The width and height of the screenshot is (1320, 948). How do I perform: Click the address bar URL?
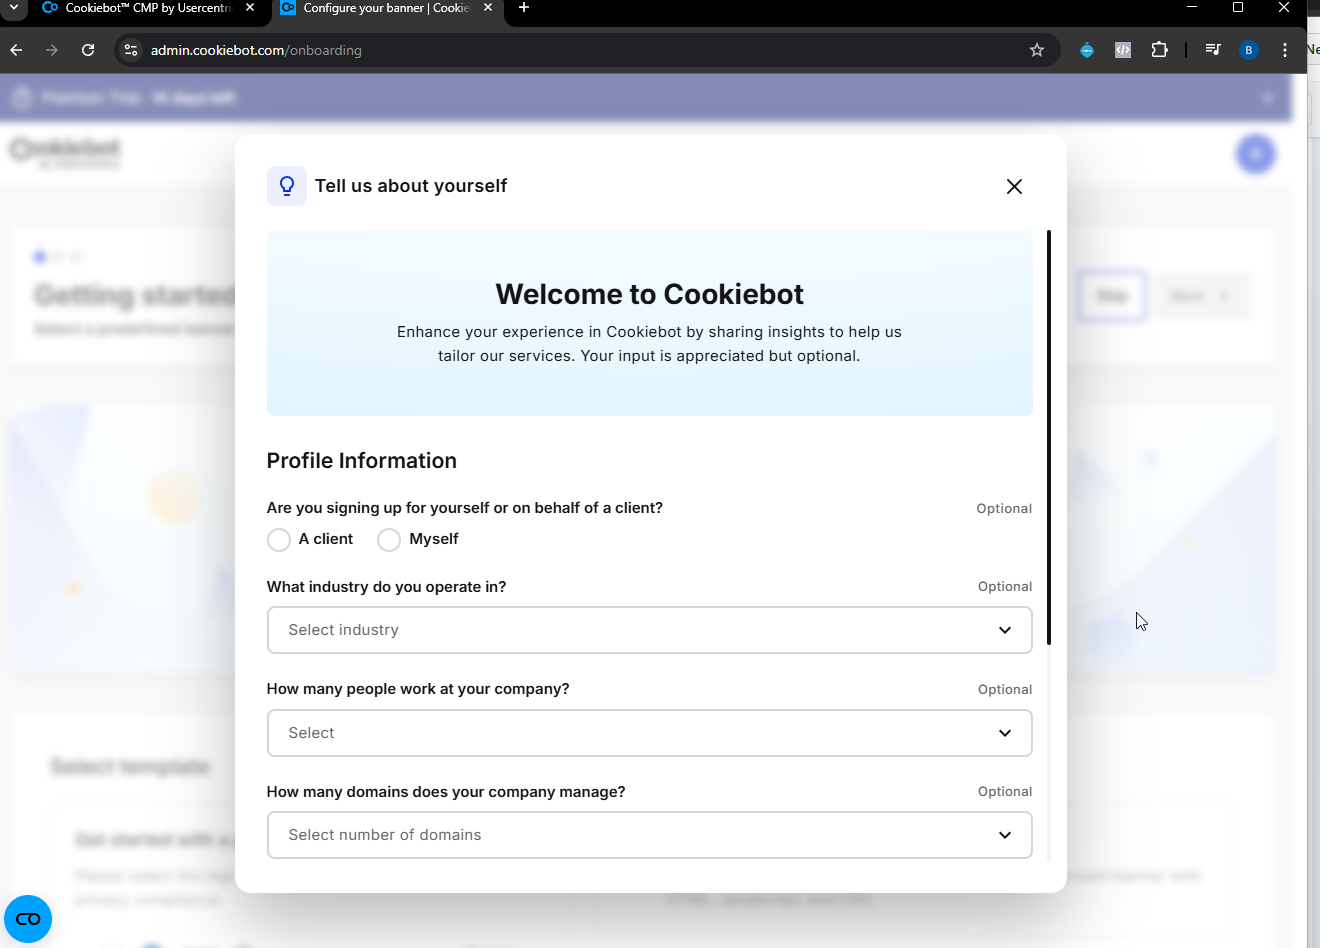pos(256,50)
